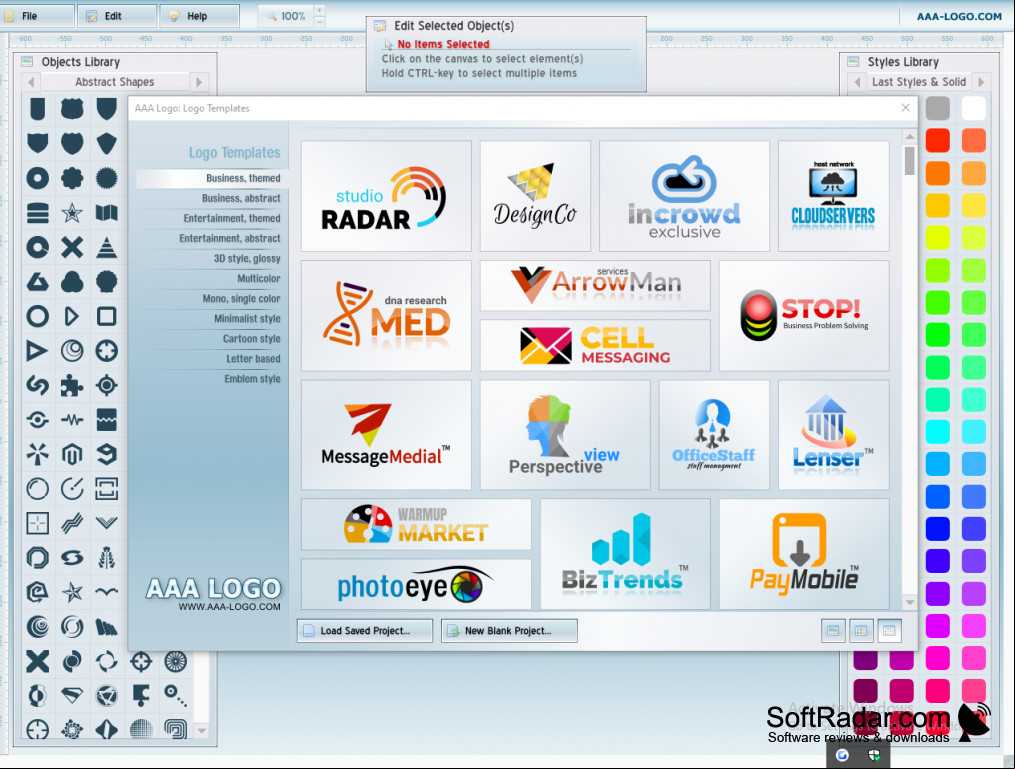Select the Entertainment, themed category
1015x769 pixels.
point(212,218)
